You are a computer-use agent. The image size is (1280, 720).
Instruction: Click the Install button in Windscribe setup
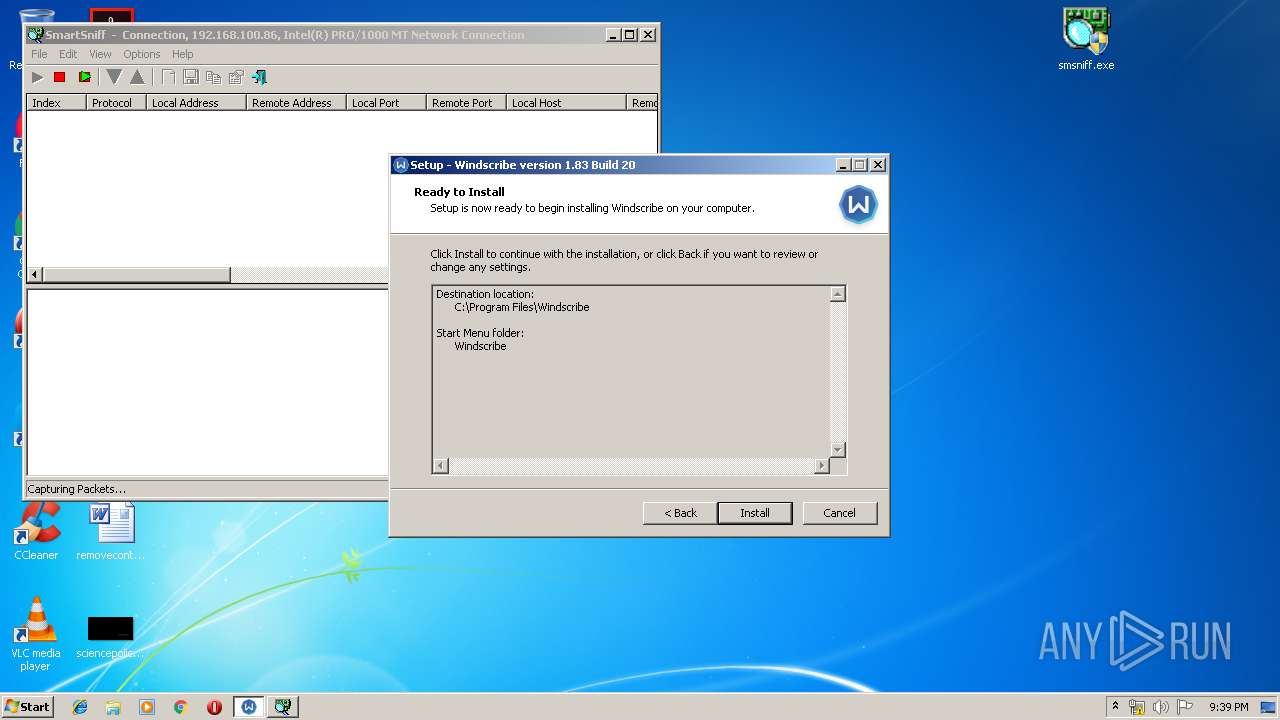(x=755, y=513)
